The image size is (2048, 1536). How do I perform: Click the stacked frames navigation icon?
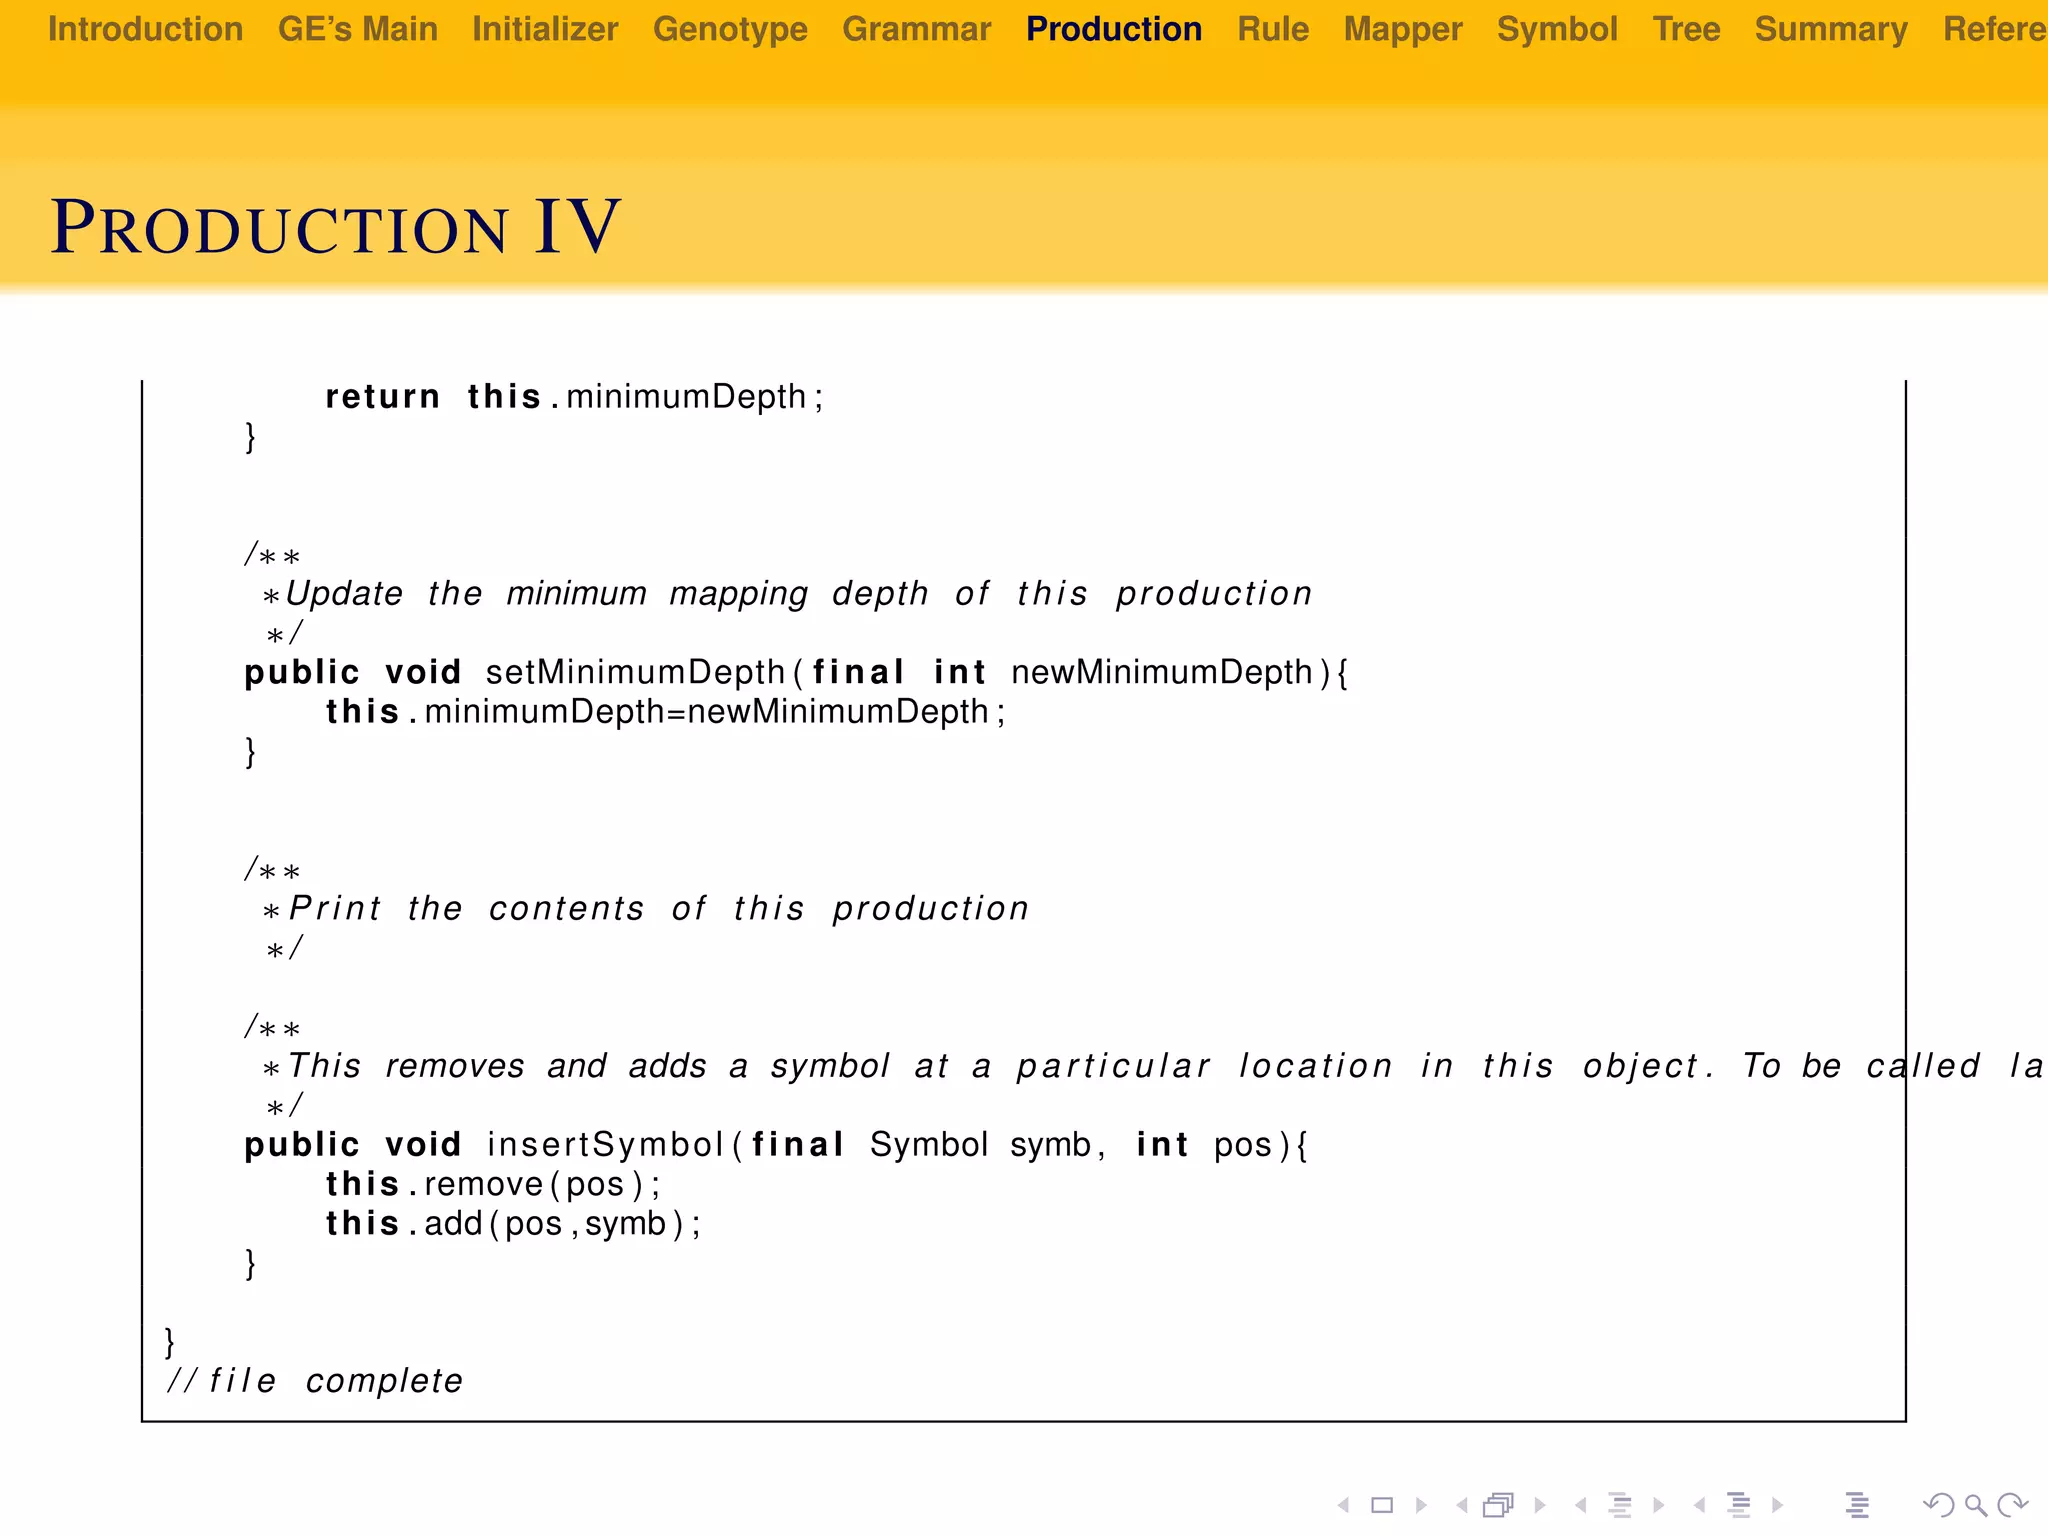tap(1499, 1505)
